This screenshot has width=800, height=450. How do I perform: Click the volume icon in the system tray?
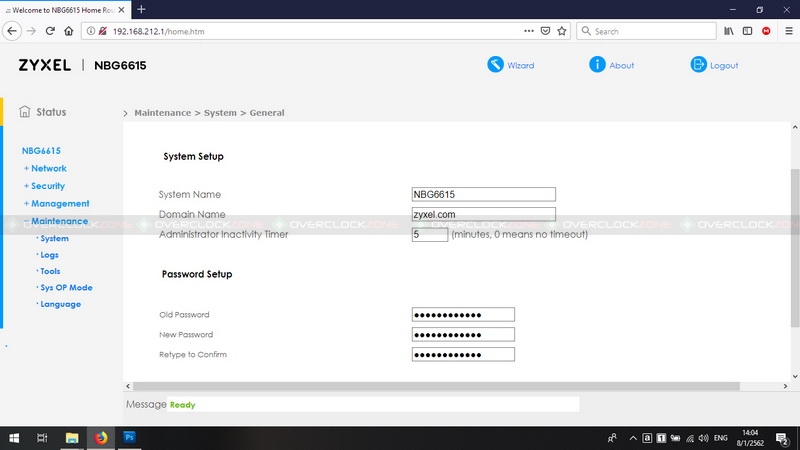coord(704,438)
